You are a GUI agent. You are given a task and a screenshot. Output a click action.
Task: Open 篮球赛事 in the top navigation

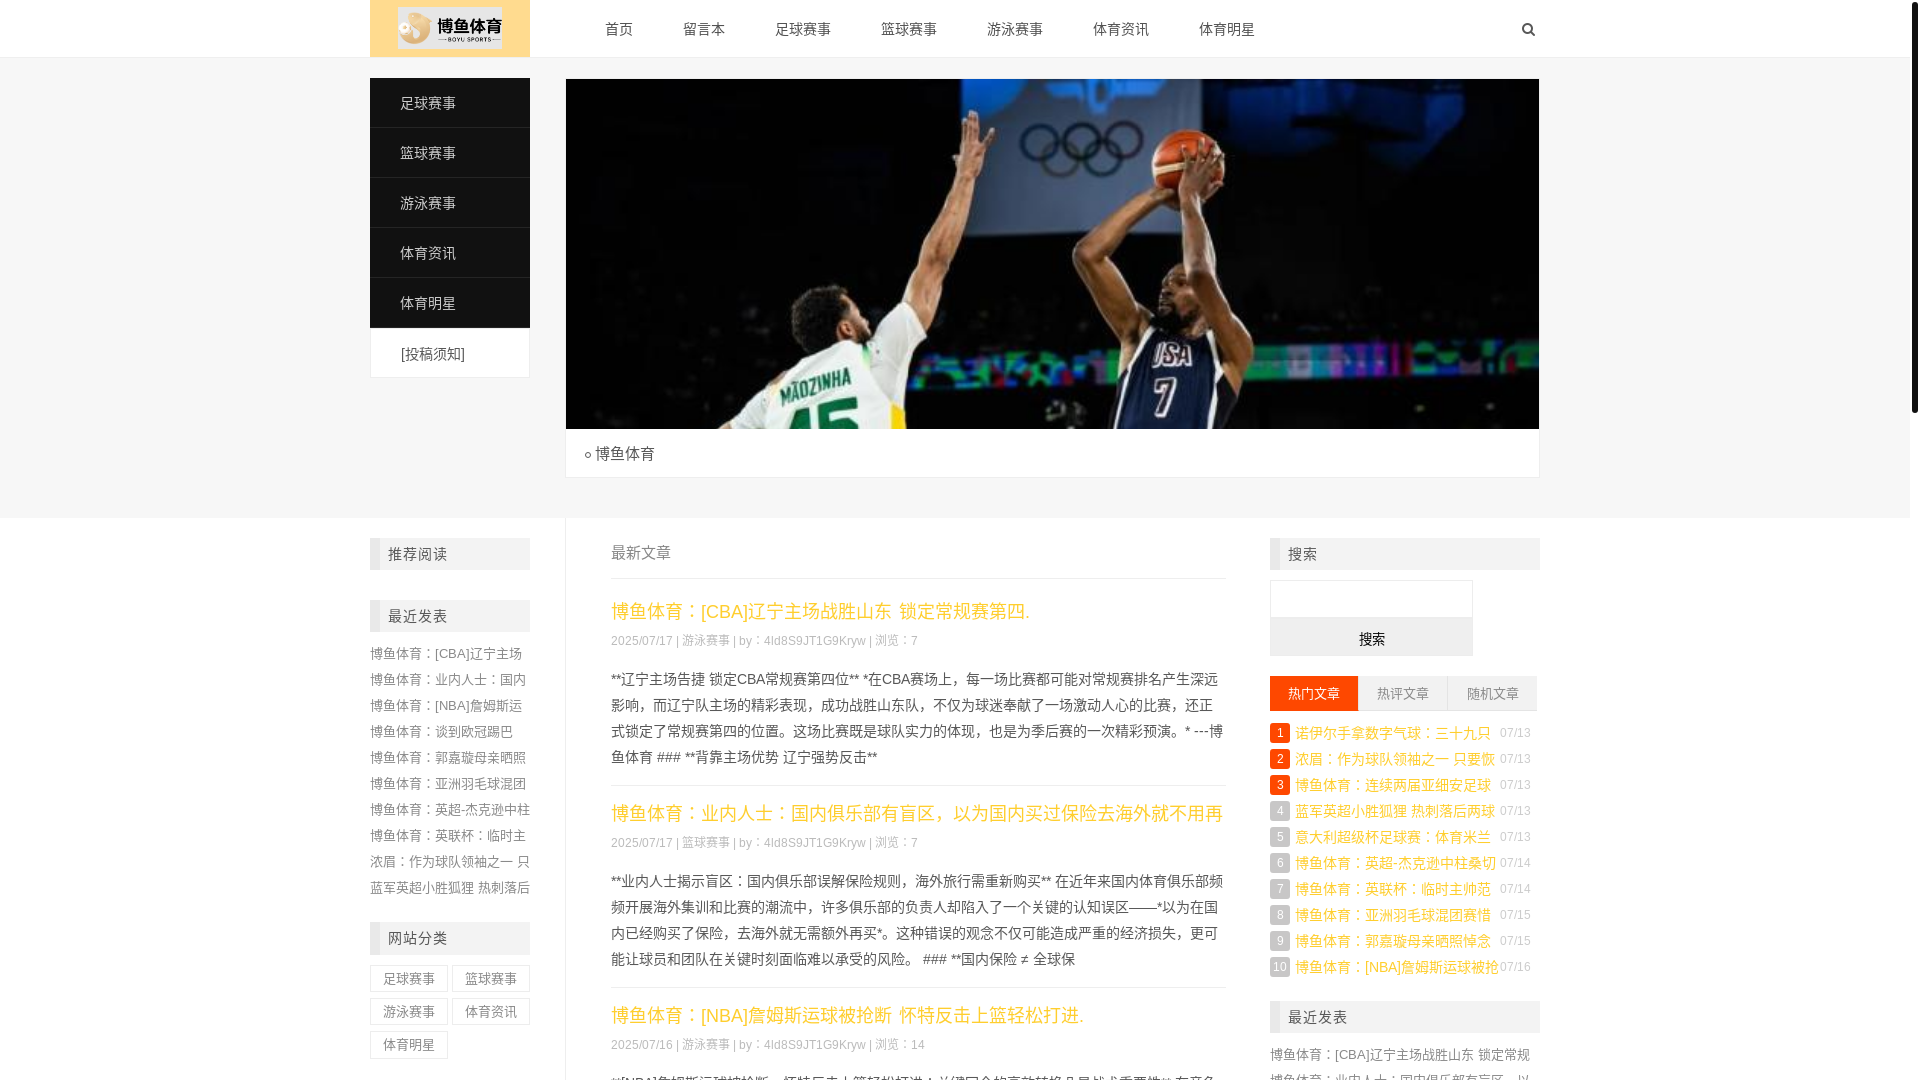coord(909,29)
